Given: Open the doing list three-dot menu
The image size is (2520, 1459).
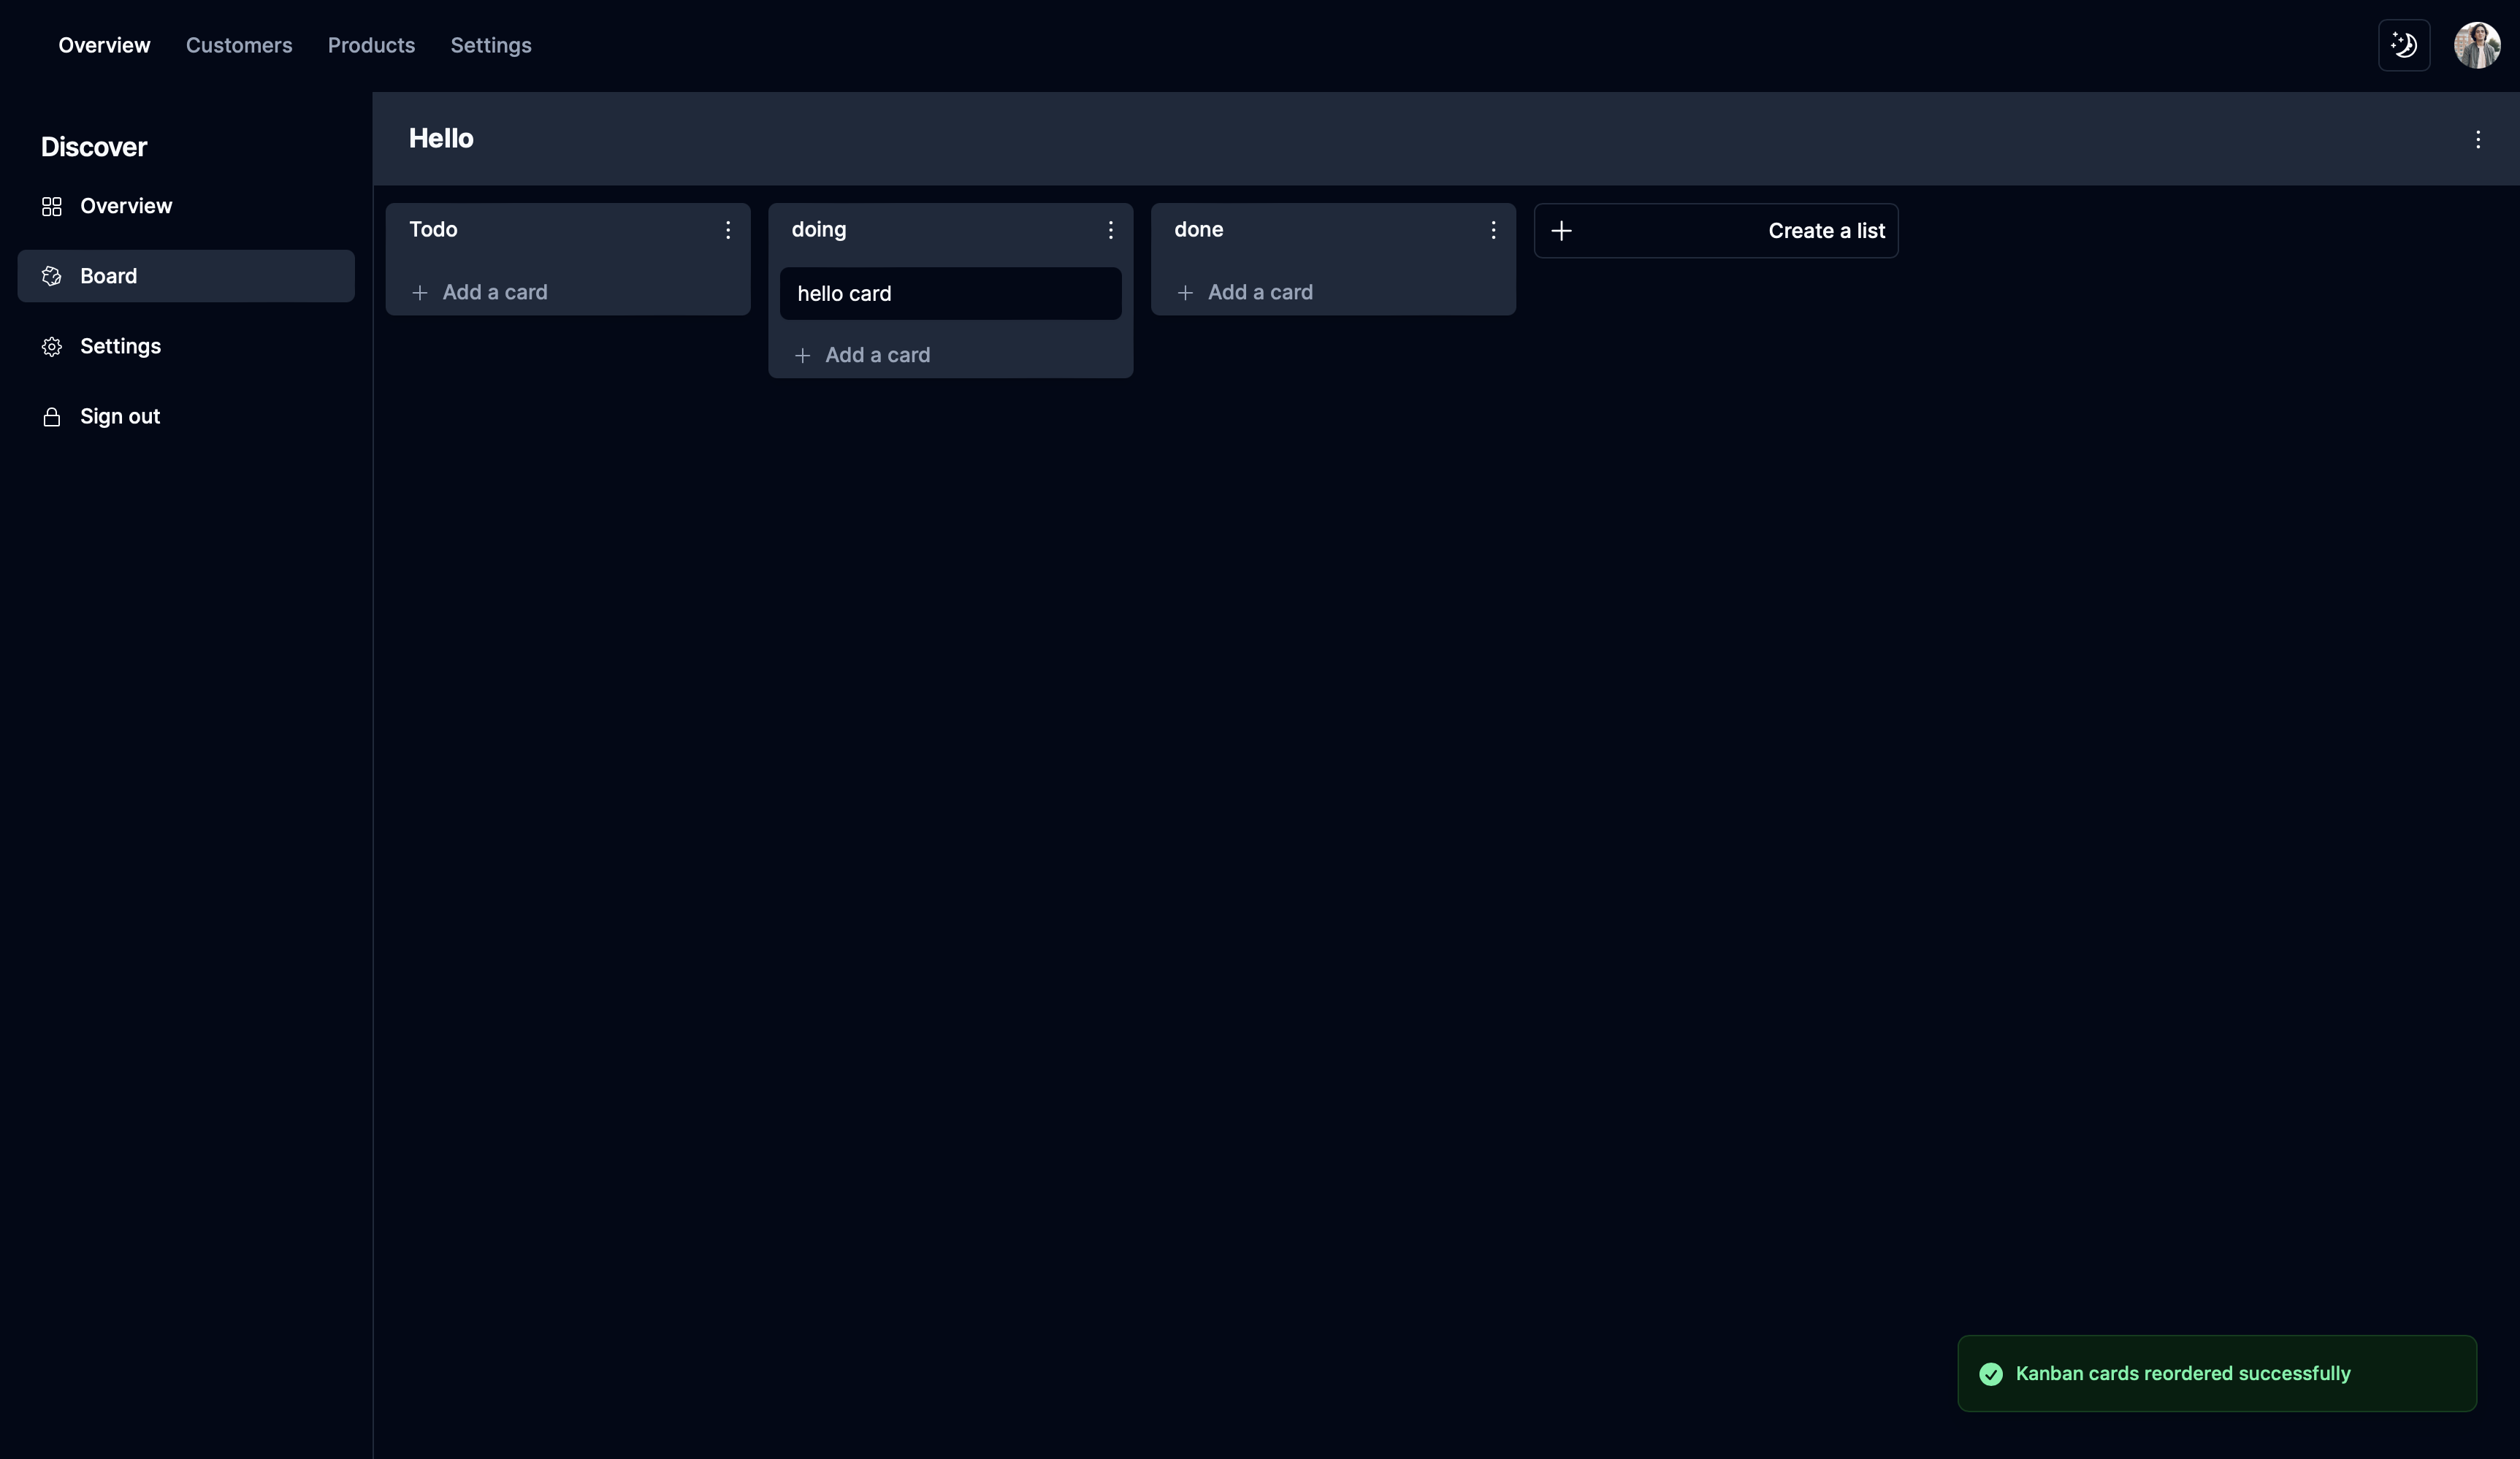Looking at the screenshot, I should pos(1110,230).
